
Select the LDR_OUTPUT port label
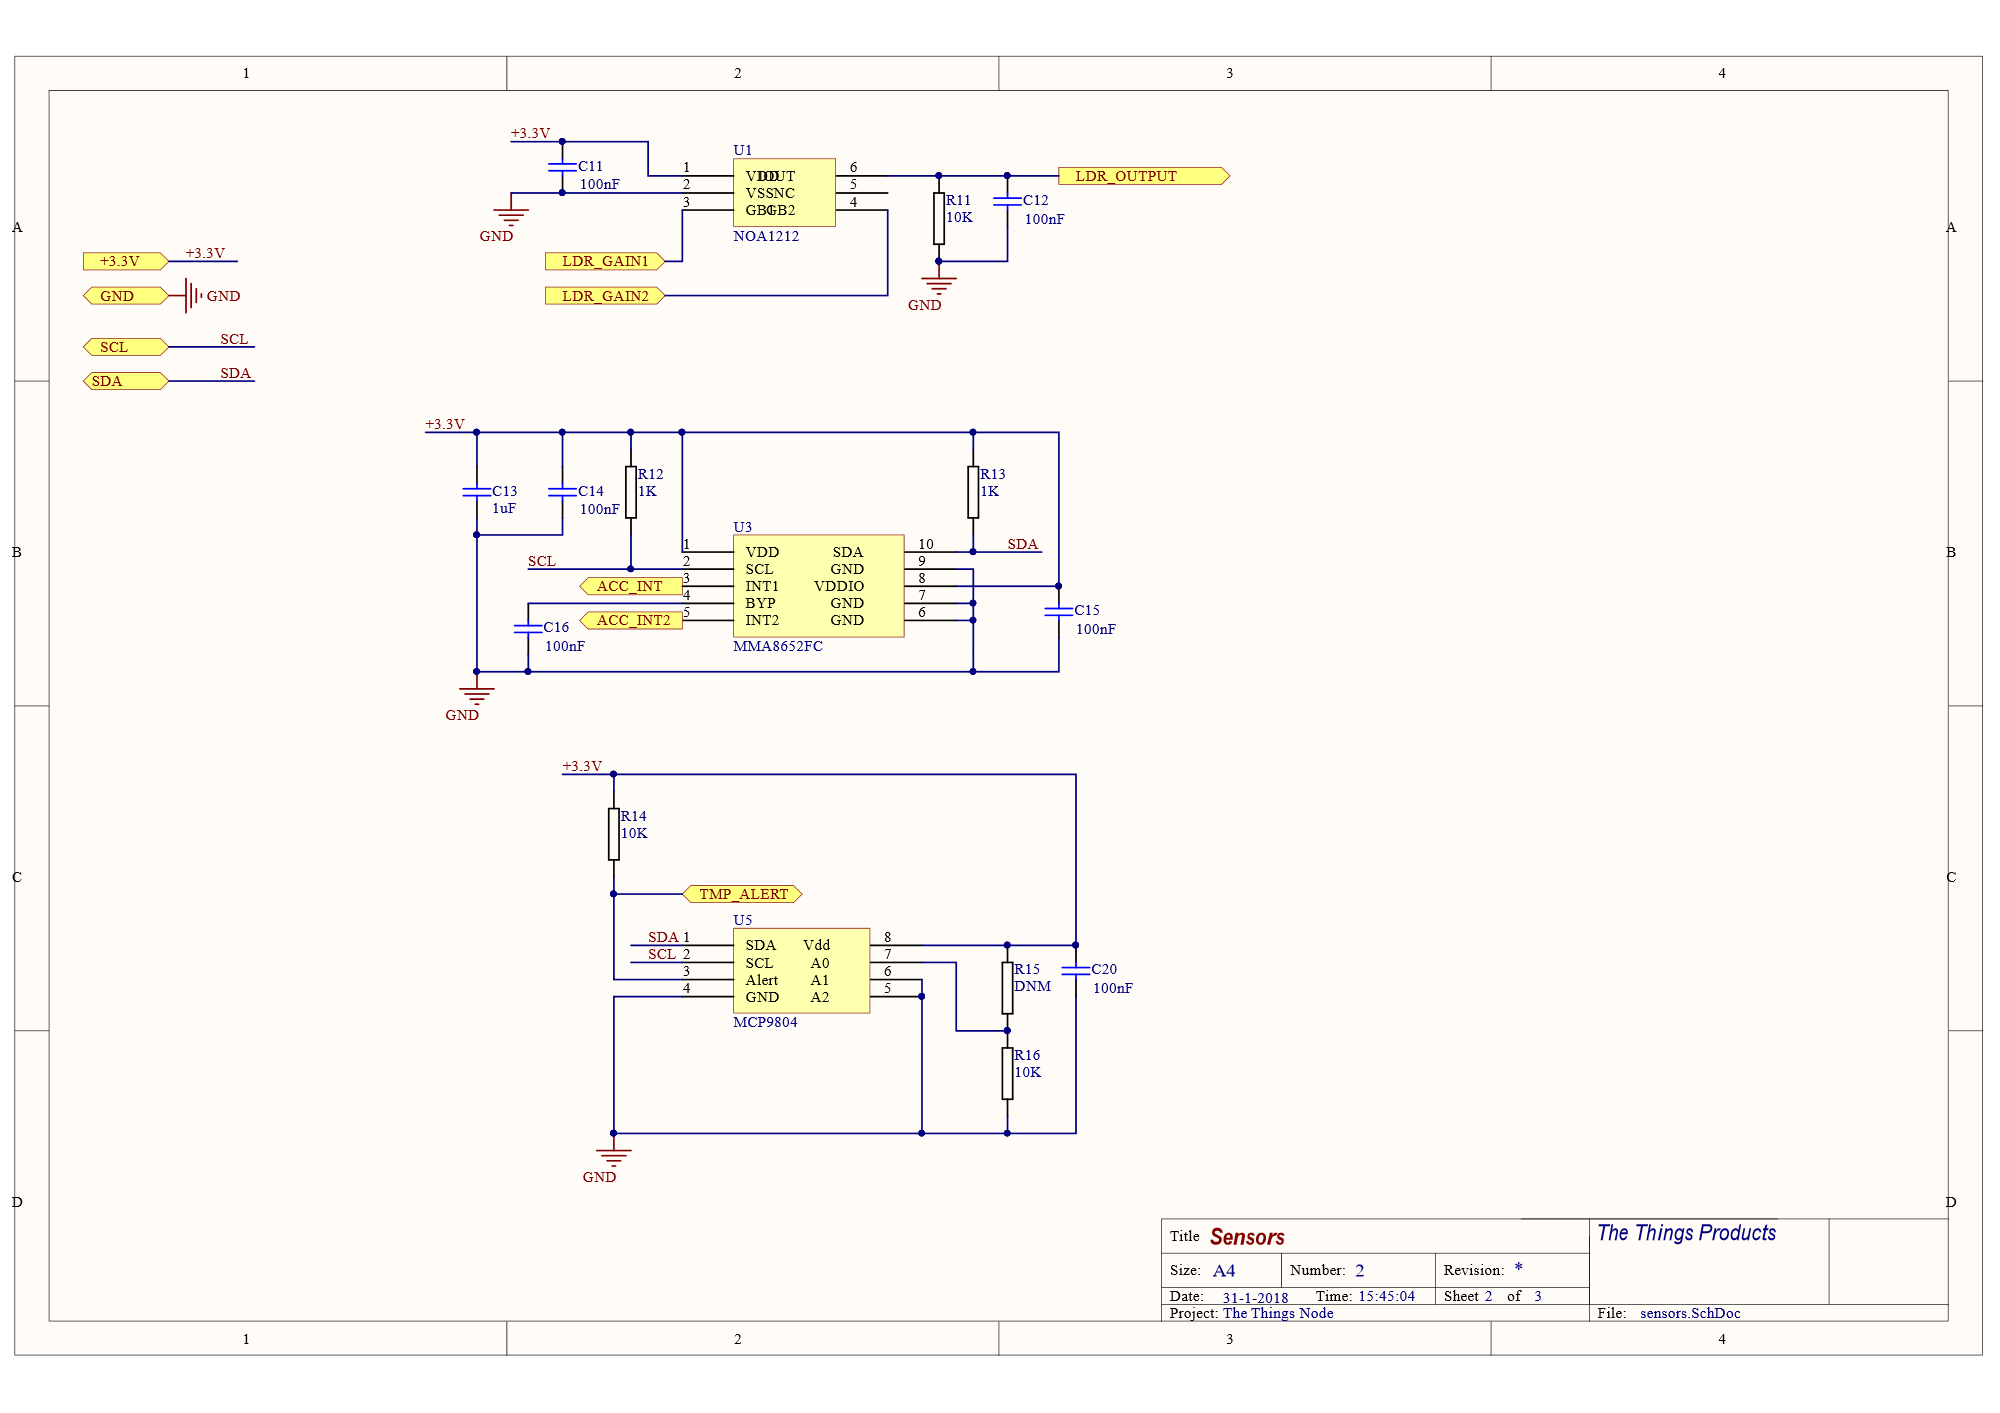[x=1144, y=176]
